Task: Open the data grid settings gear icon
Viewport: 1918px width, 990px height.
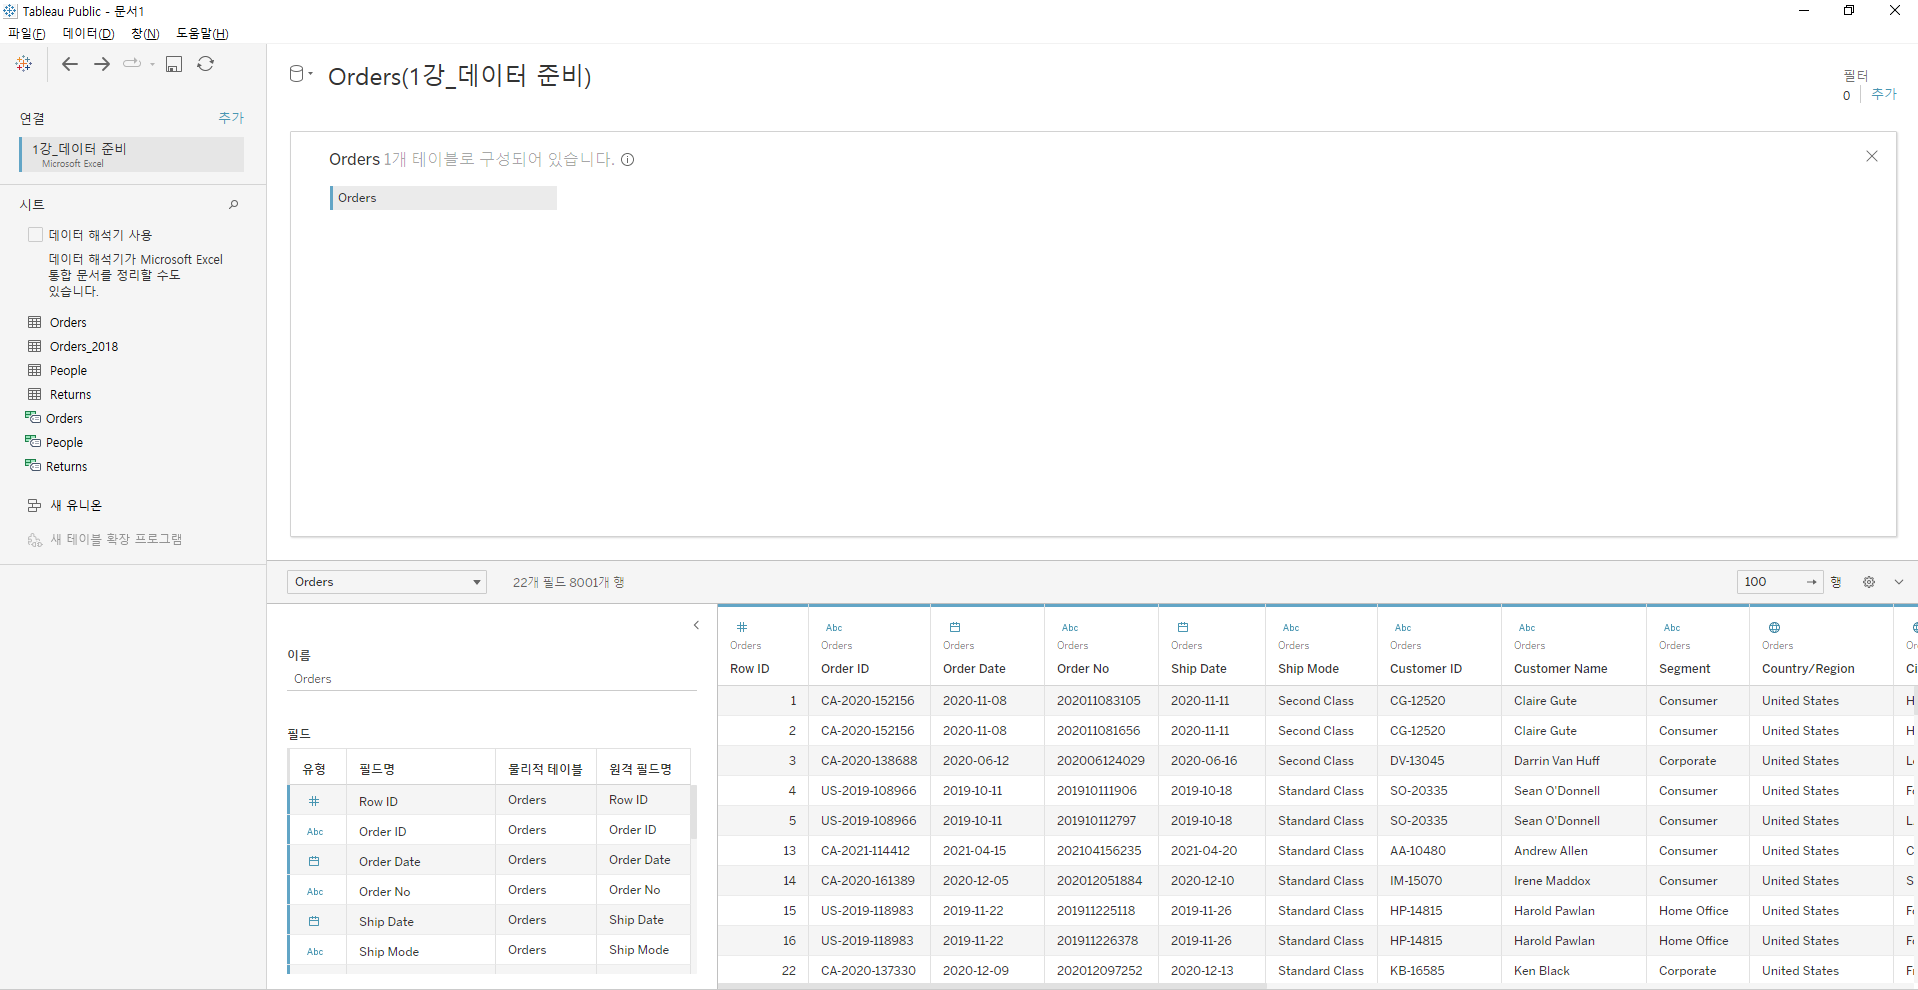Action: [1869, 582]
